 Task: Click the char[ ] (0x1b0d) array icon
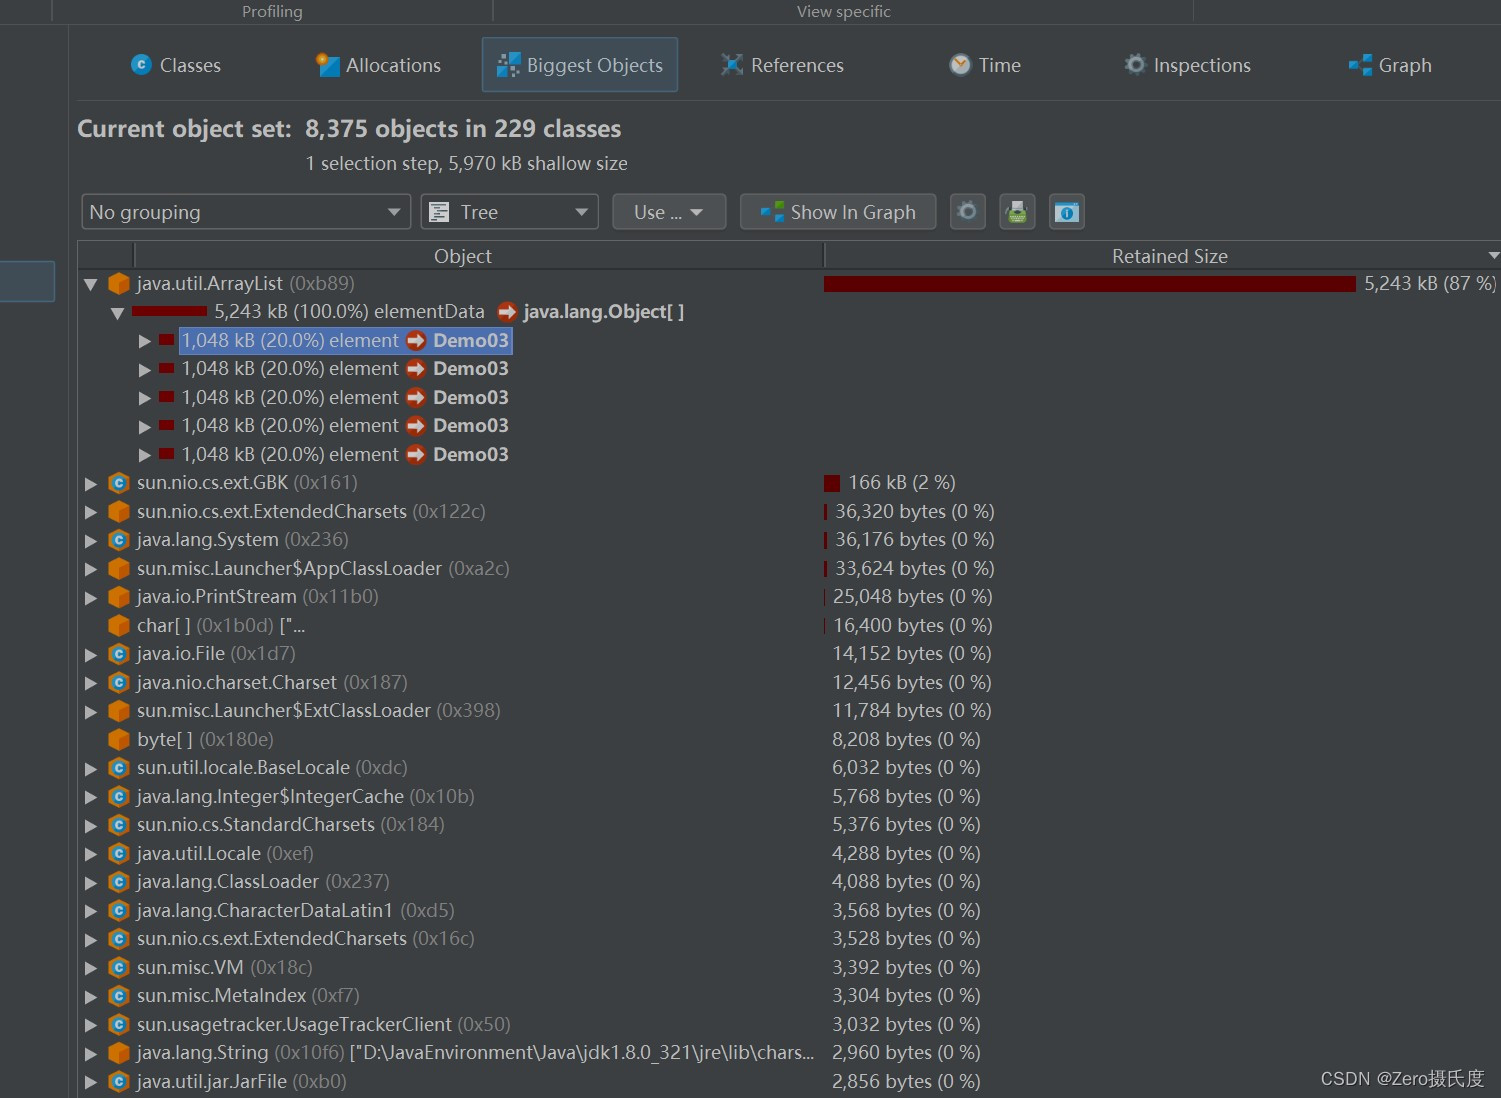click(x=119, y=626)
